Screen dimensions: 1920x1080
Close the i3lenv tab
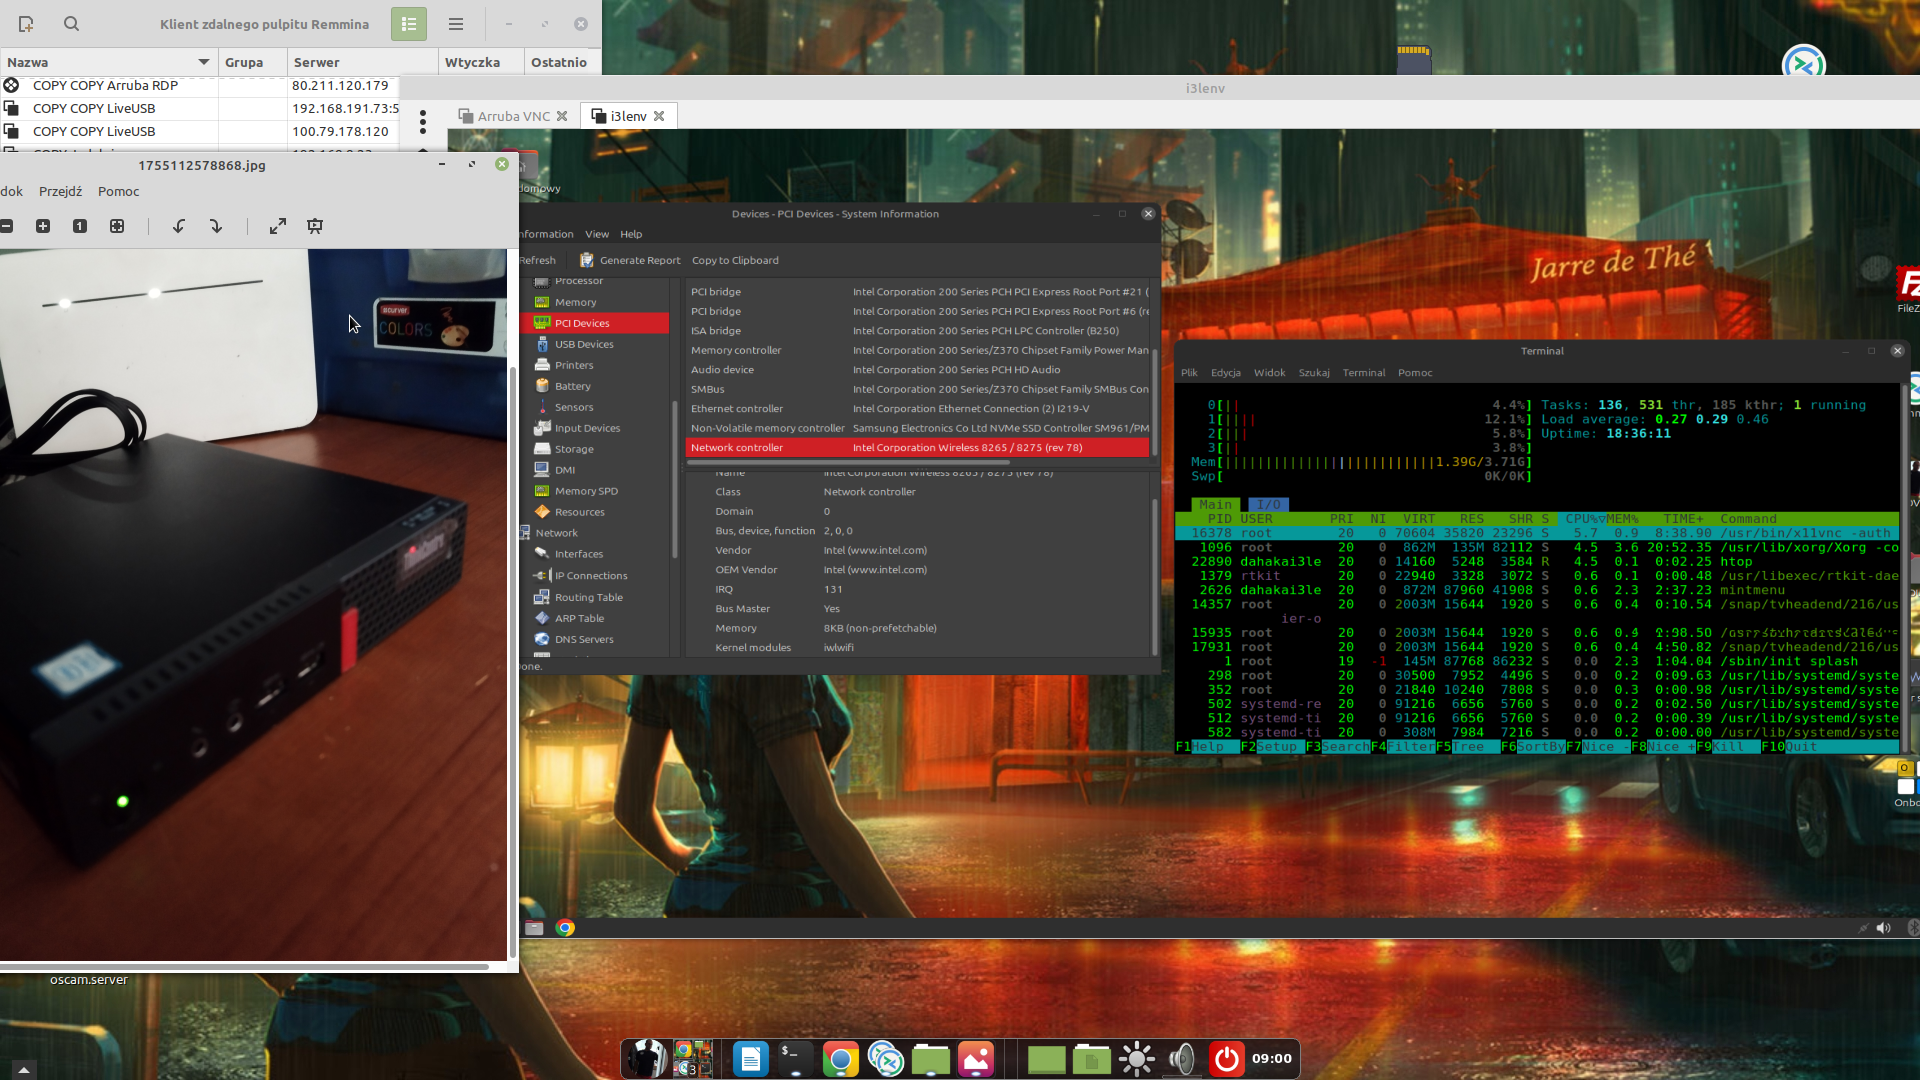coord(659,116)
